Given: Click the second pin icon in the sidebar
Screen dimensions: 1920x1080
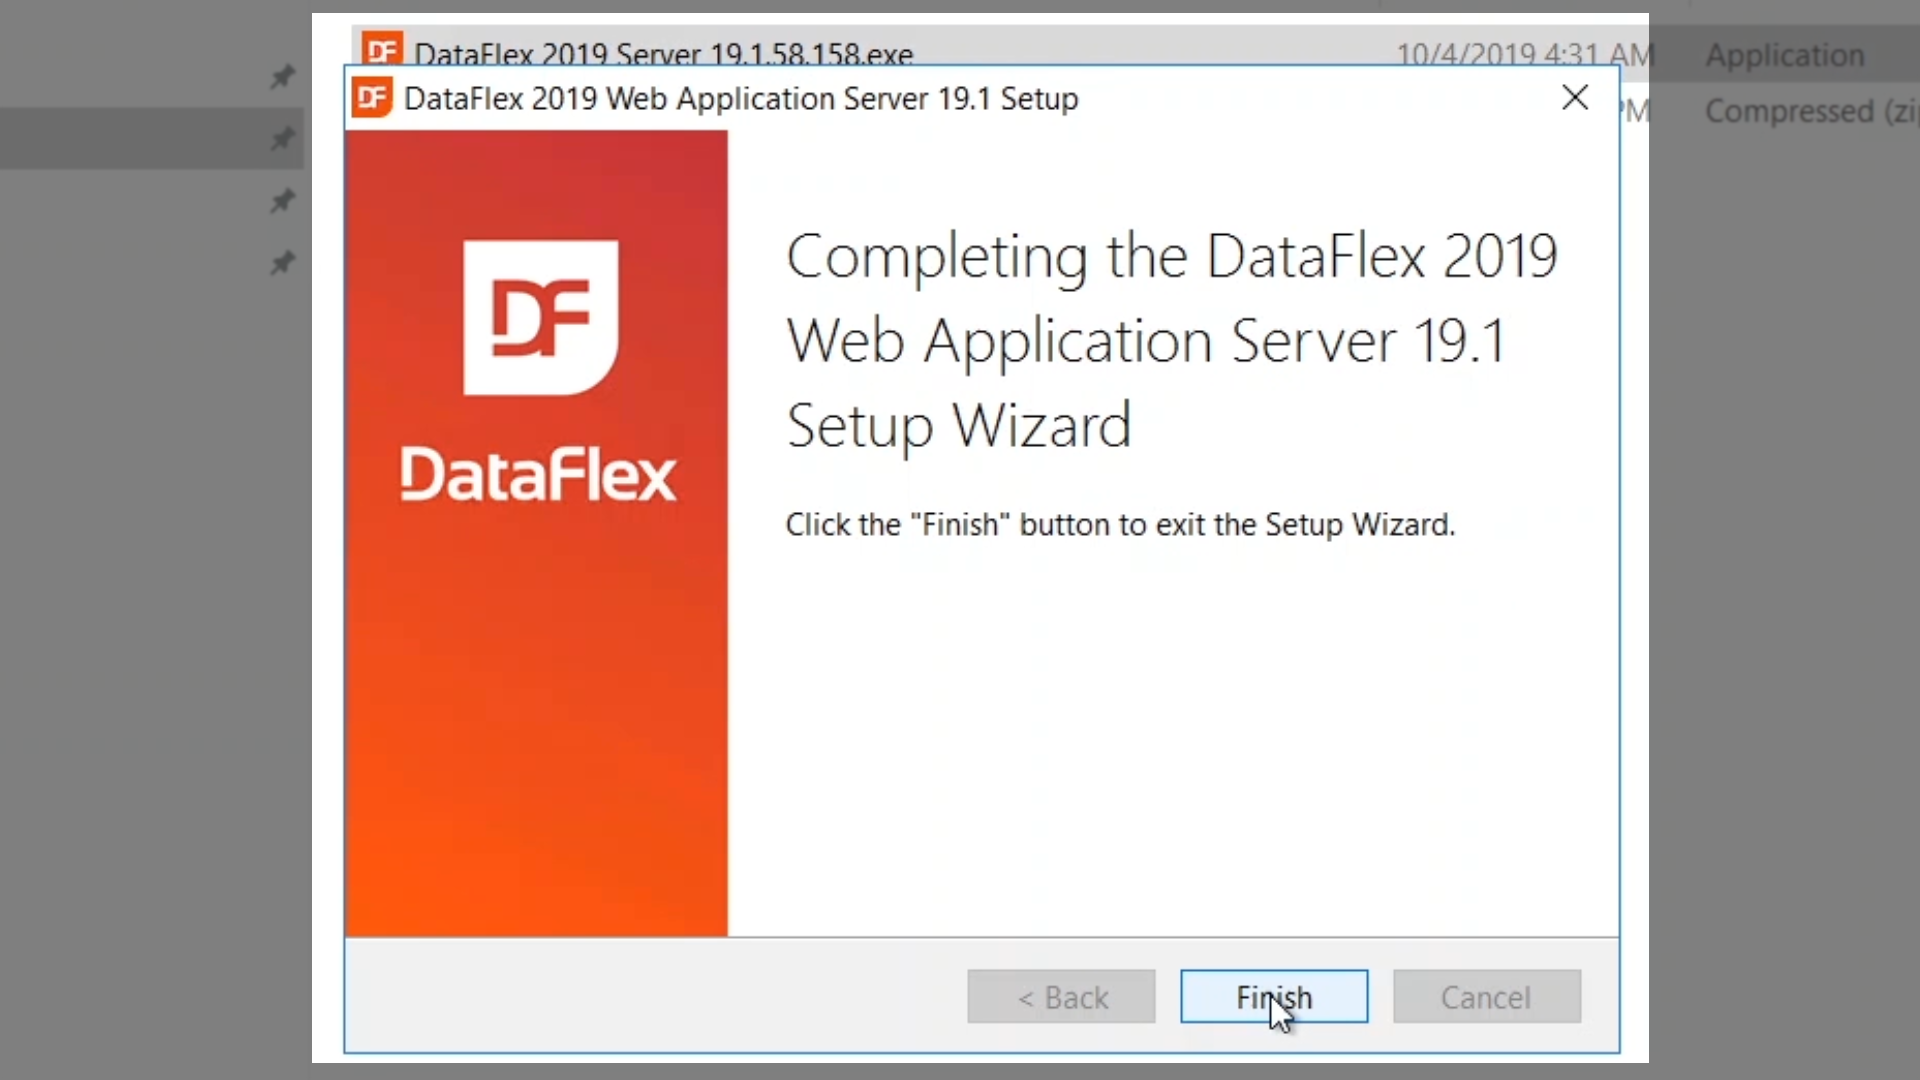Looking at the screenshot, I should tap(283, 138).
